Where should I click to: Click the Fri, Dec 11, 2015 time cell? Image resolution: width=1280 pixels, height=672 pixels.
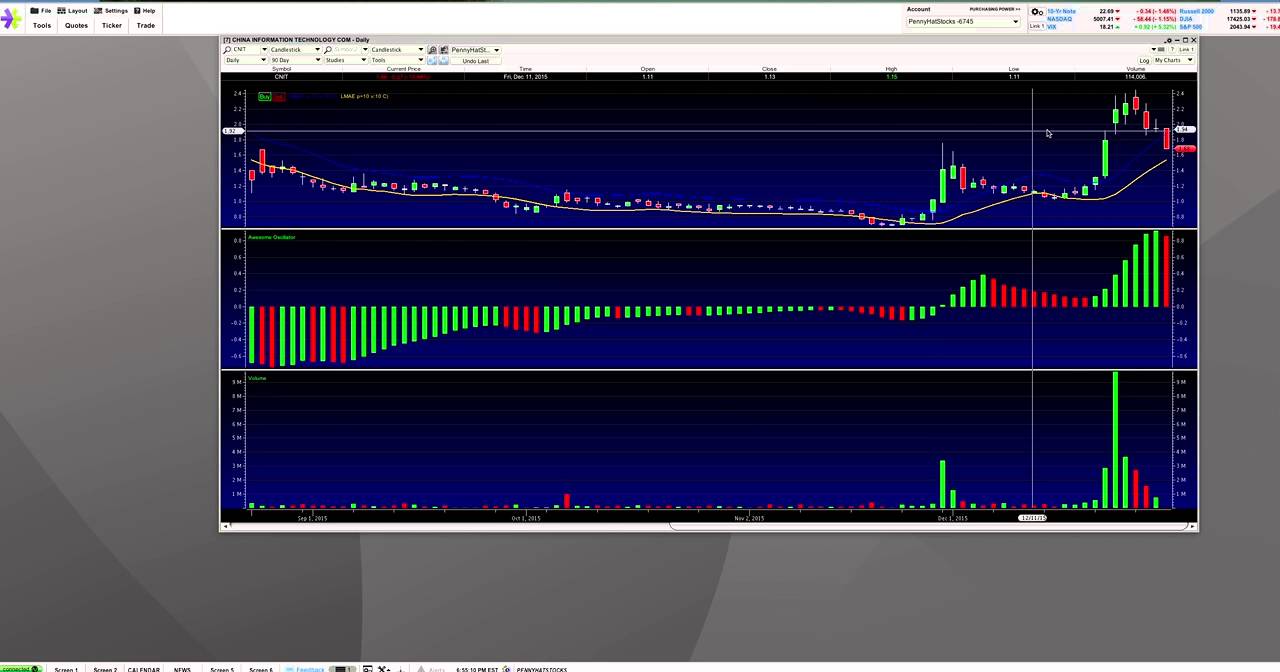point(526,76)
